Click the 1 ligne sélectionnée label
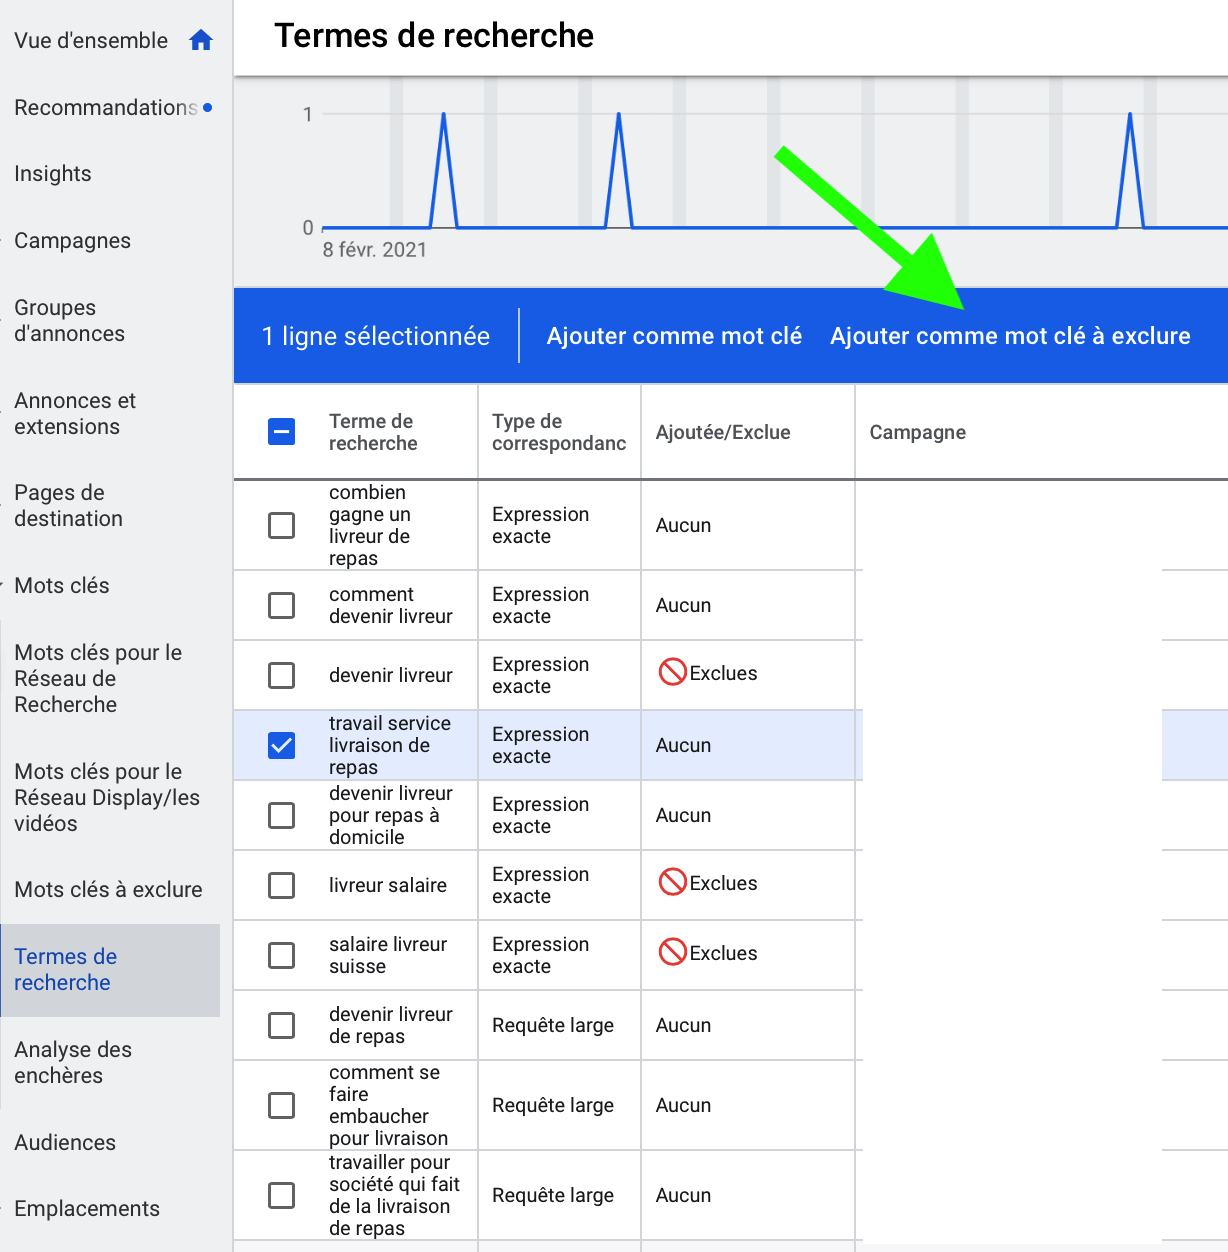Screen dimensions: 1228x1252 [376, 336]
